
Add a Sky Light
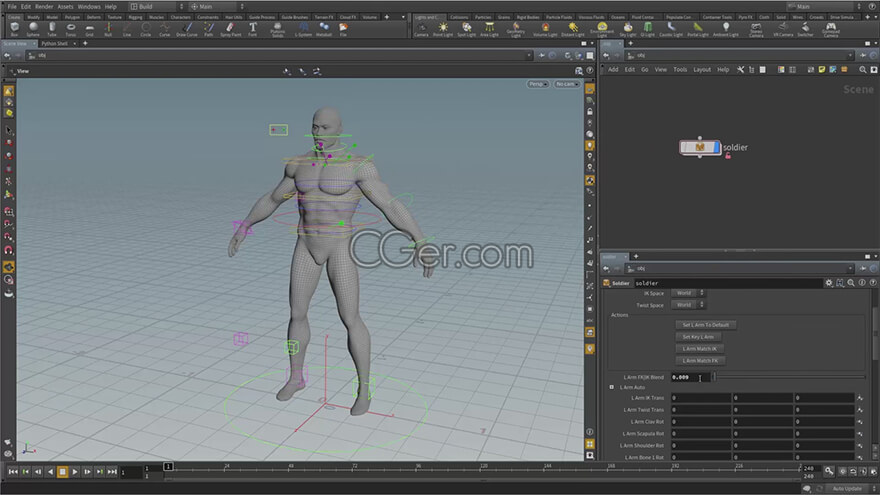[x=628, y=29]
